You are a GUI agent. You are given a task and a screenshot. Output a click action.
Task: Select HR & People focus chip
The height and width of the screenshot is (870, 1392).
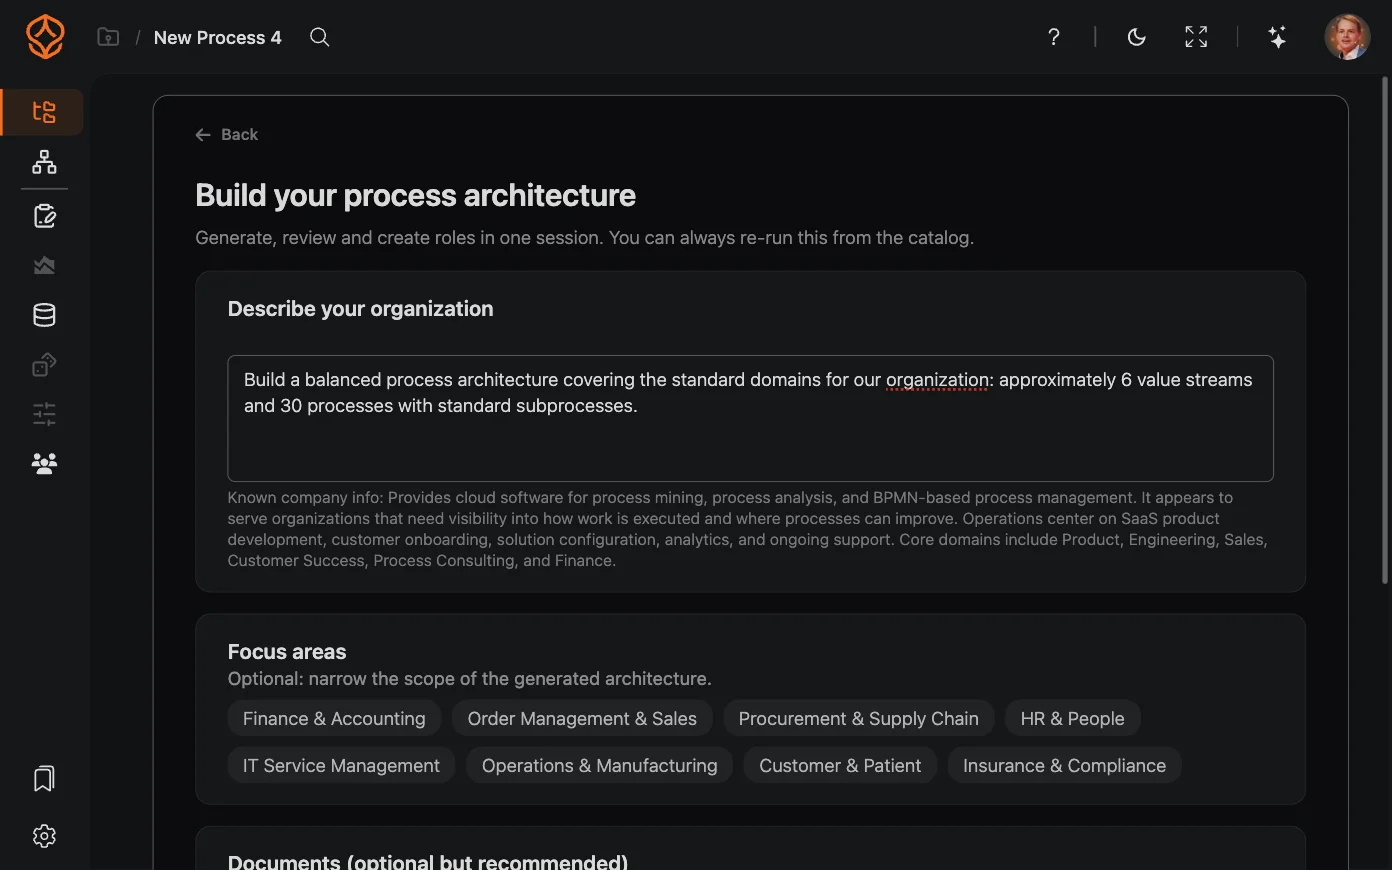pos(1073,719)
